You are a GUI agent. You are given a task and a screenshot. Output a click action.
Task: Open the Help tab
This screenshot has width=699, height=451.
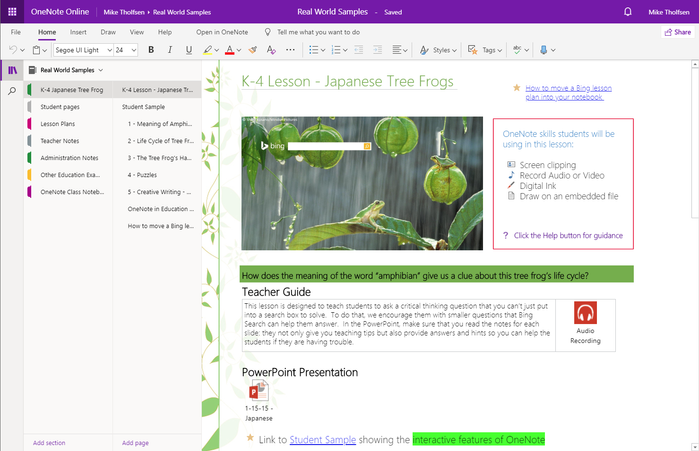[x=164, y=32]
